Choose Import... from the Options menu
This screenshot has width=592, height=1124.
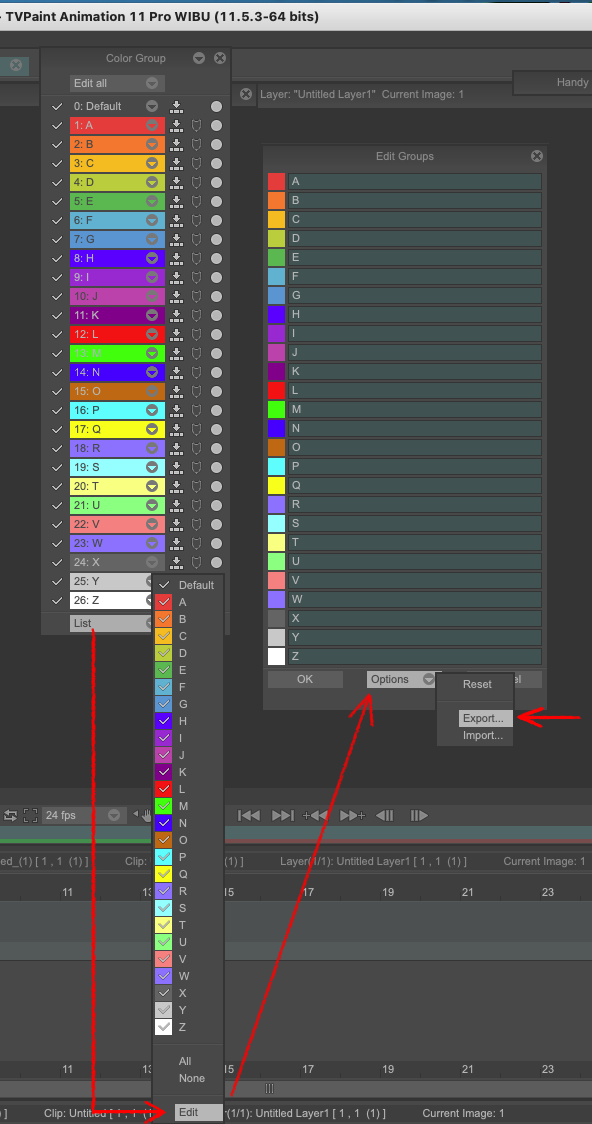482,735
